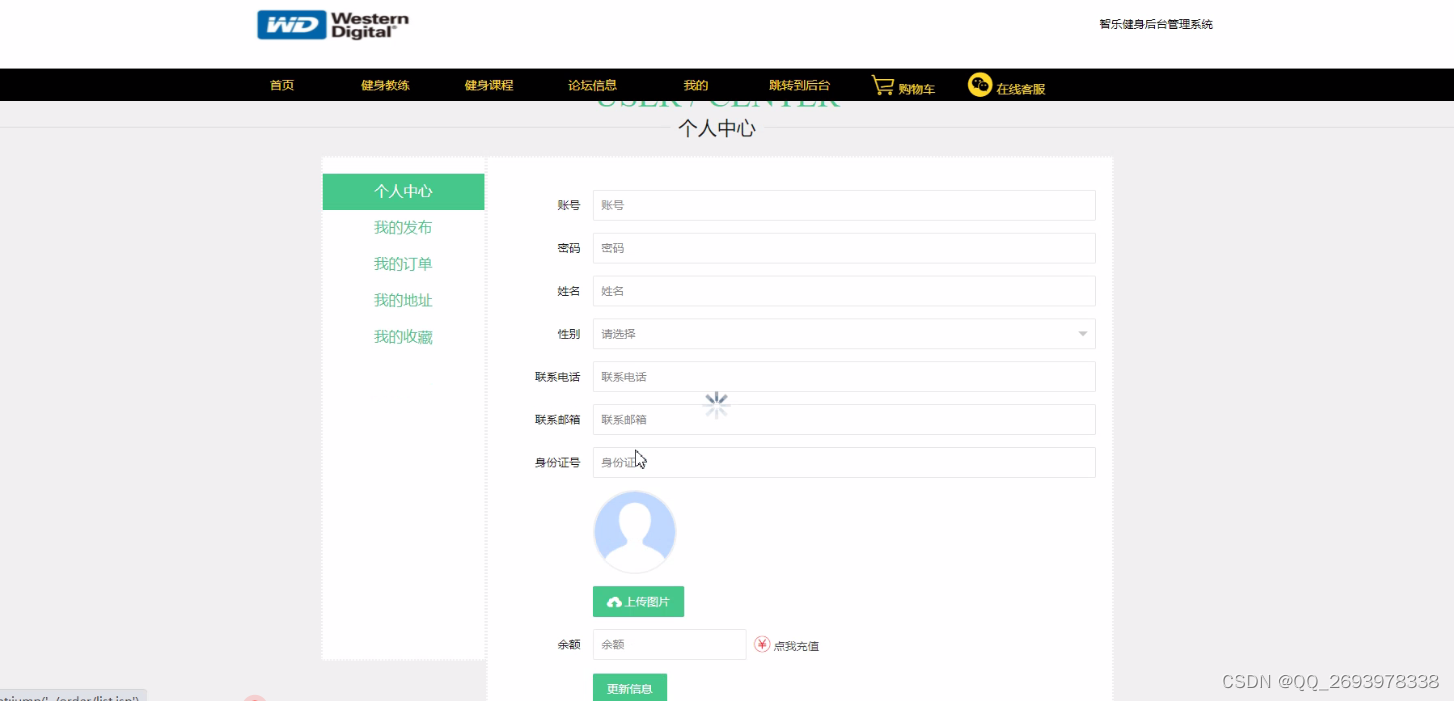Click the 在线客服 link text
1454x701 pixels.
coord(1020,89)
